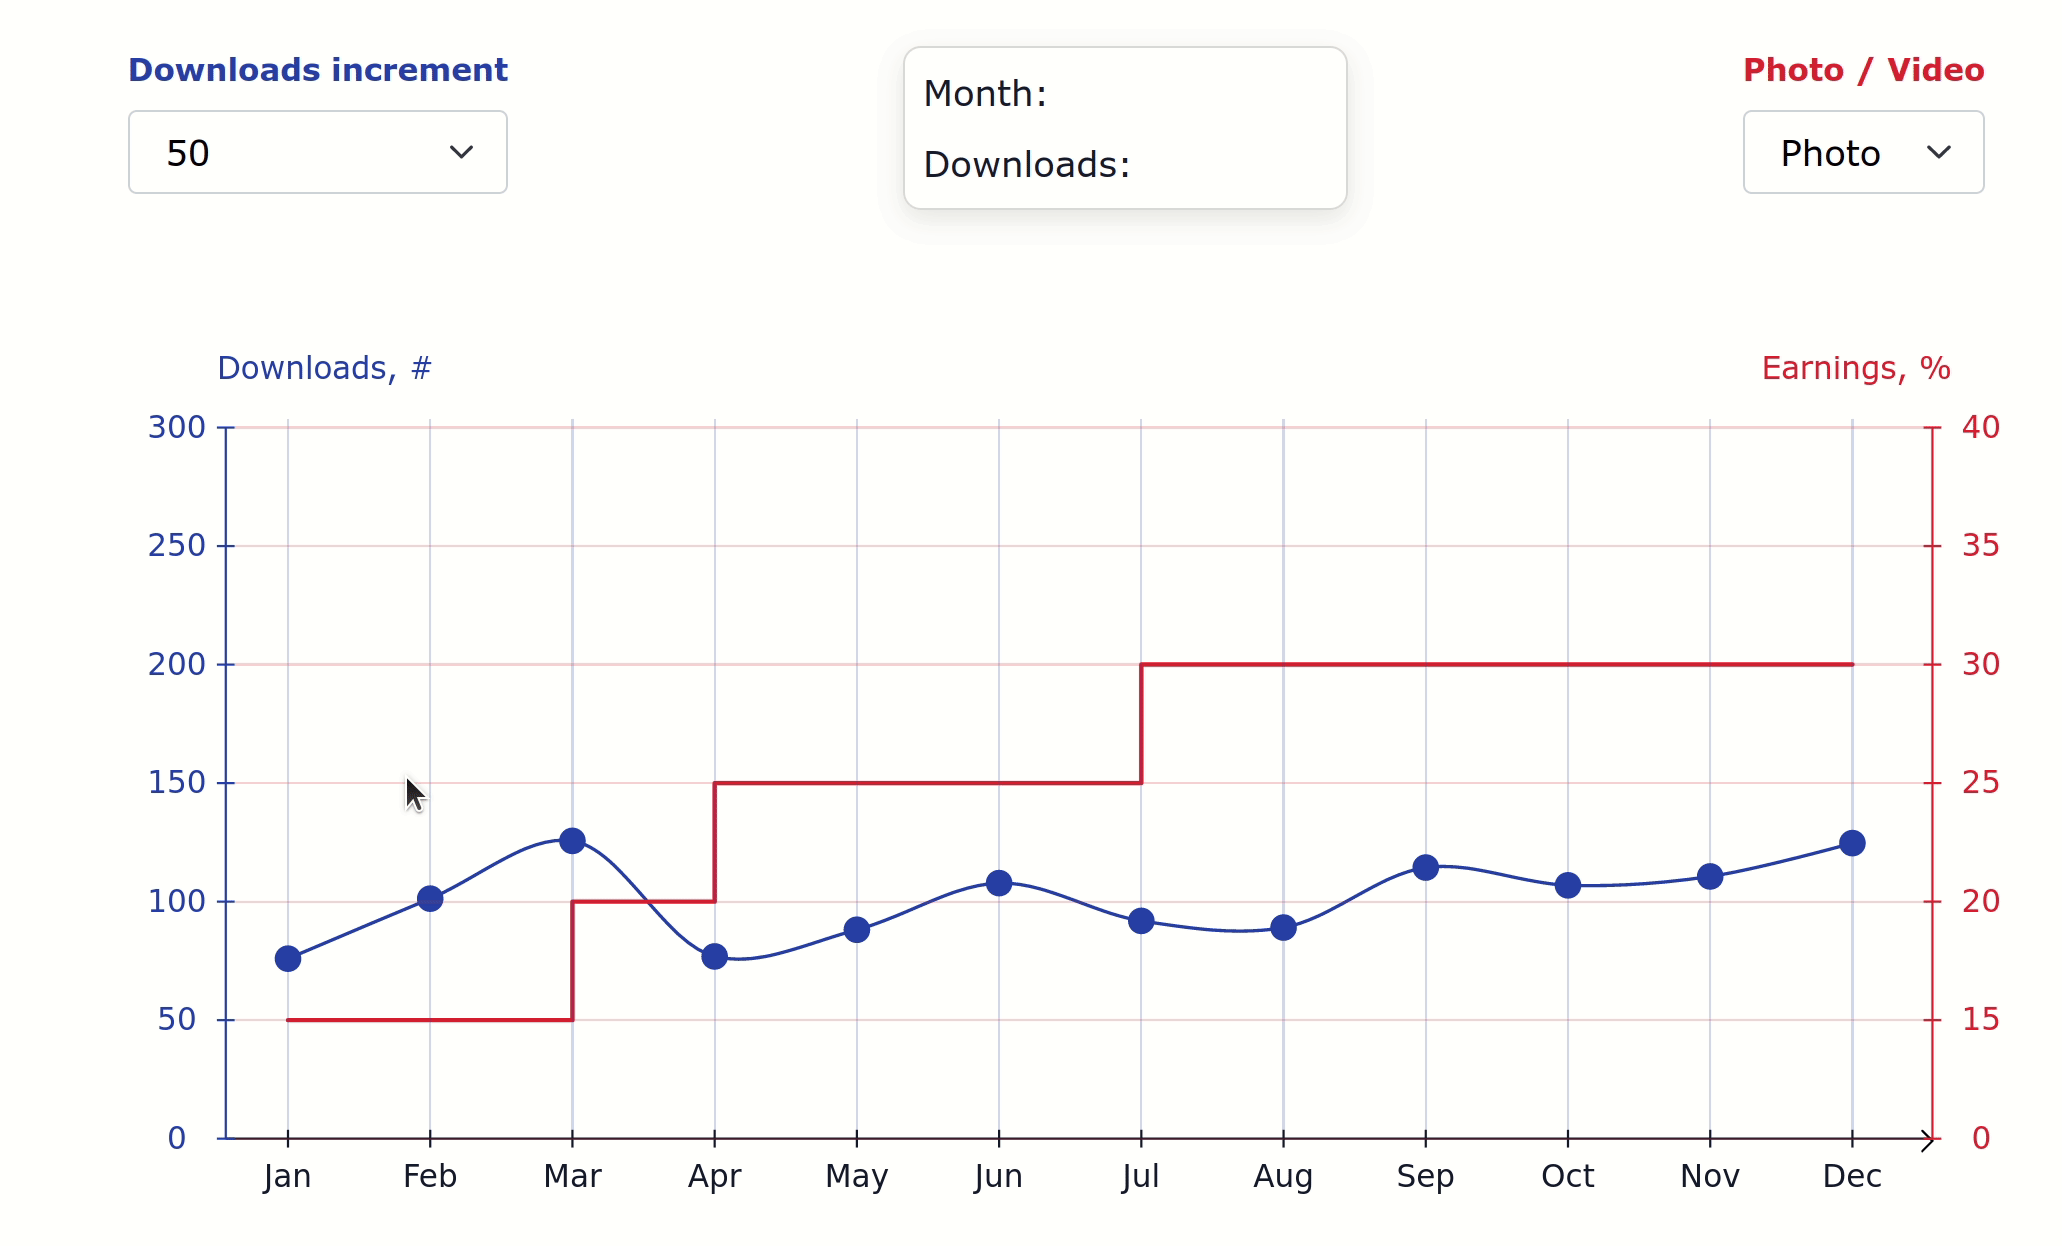Click the May downloads data point
2062x1246 pixels.
857,930
